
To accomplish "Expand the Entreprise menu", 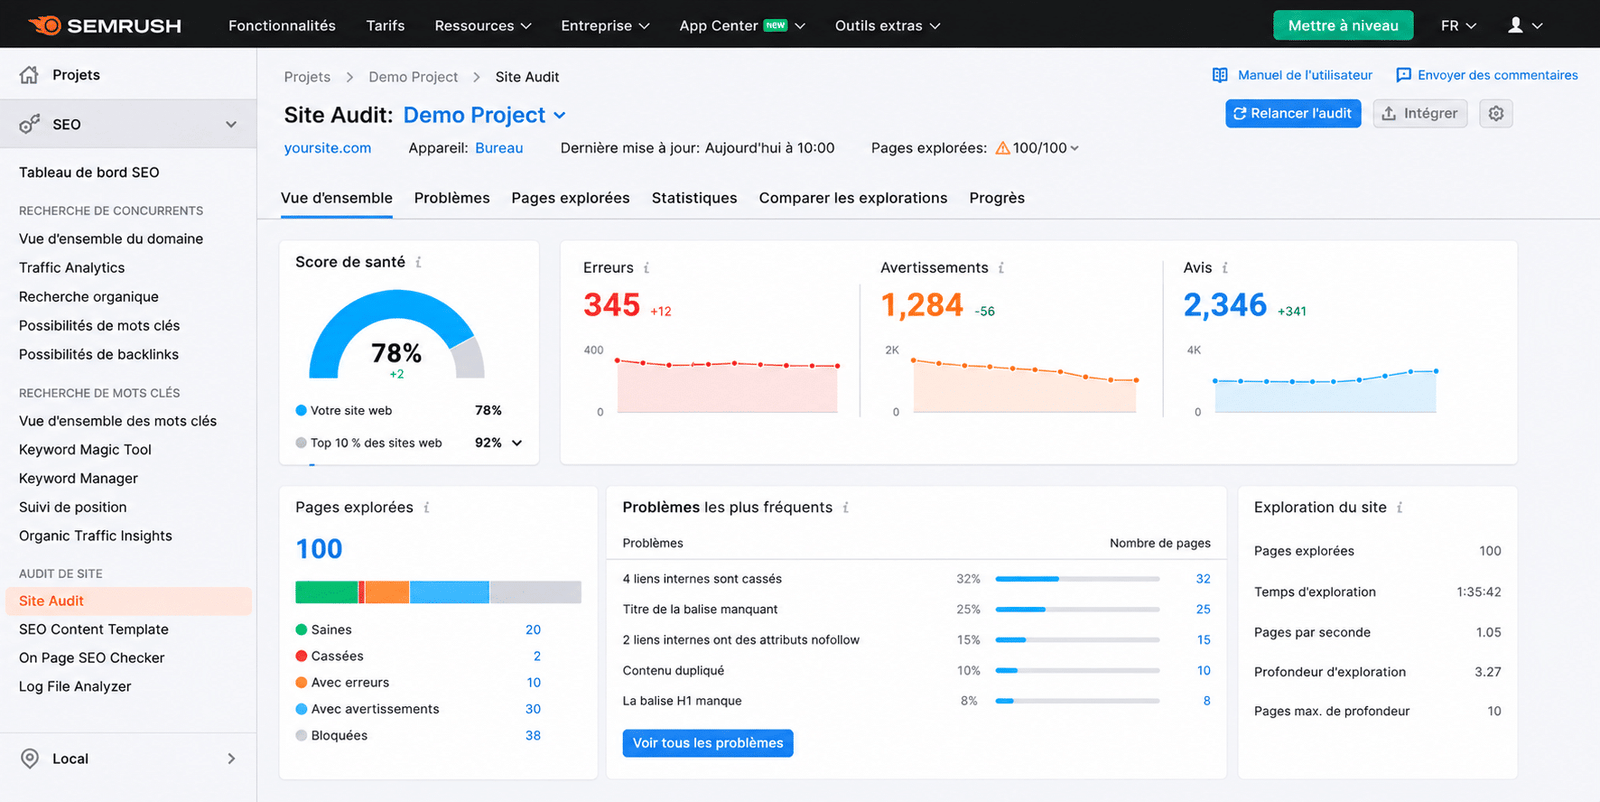I will [x=605, y=25].
